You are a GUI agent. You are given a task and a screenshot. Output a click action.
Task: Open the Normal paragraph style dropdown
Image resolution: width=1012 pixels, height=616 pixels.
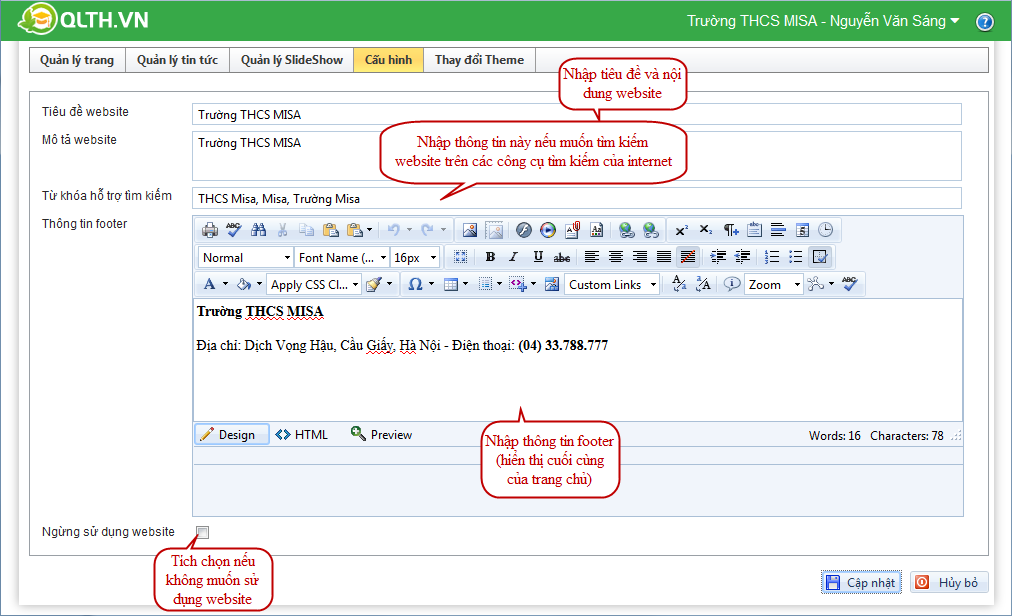(246, 257)
